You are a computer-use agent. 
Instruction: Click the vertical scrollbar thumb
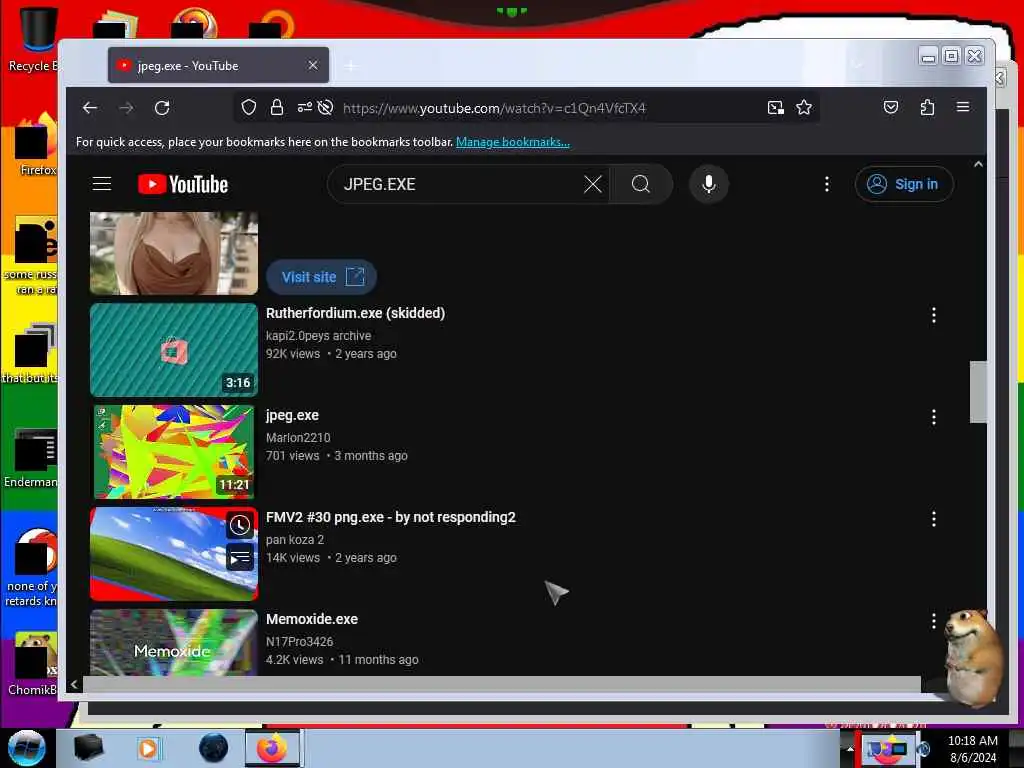[978, 392]
